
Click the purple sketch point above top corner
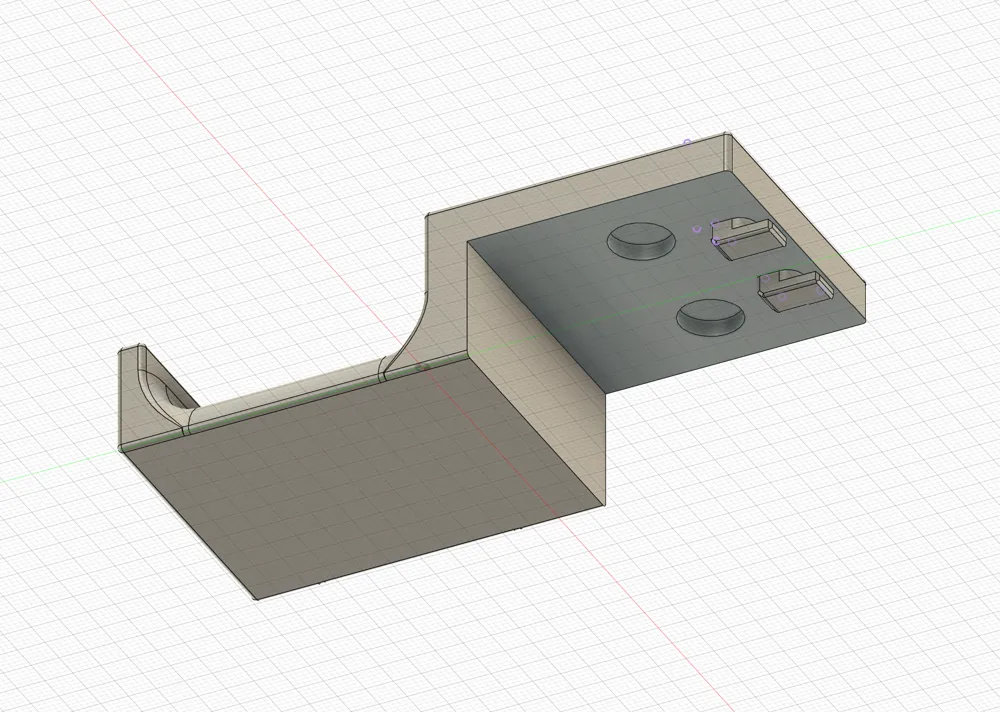[687, 142]
